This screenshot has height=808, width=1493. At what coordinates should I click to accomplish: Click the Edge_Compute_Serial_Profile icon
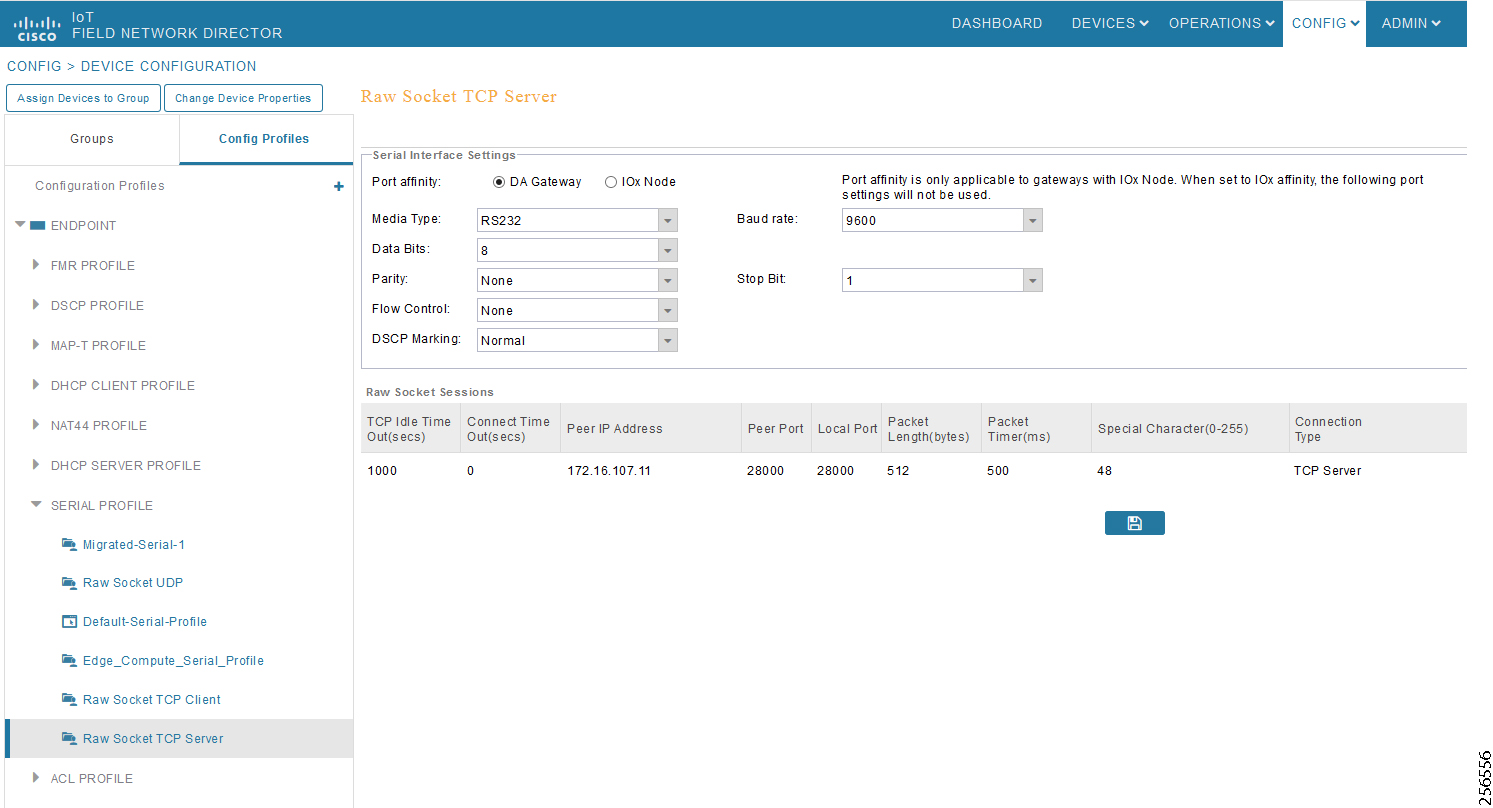click(69, 660)
